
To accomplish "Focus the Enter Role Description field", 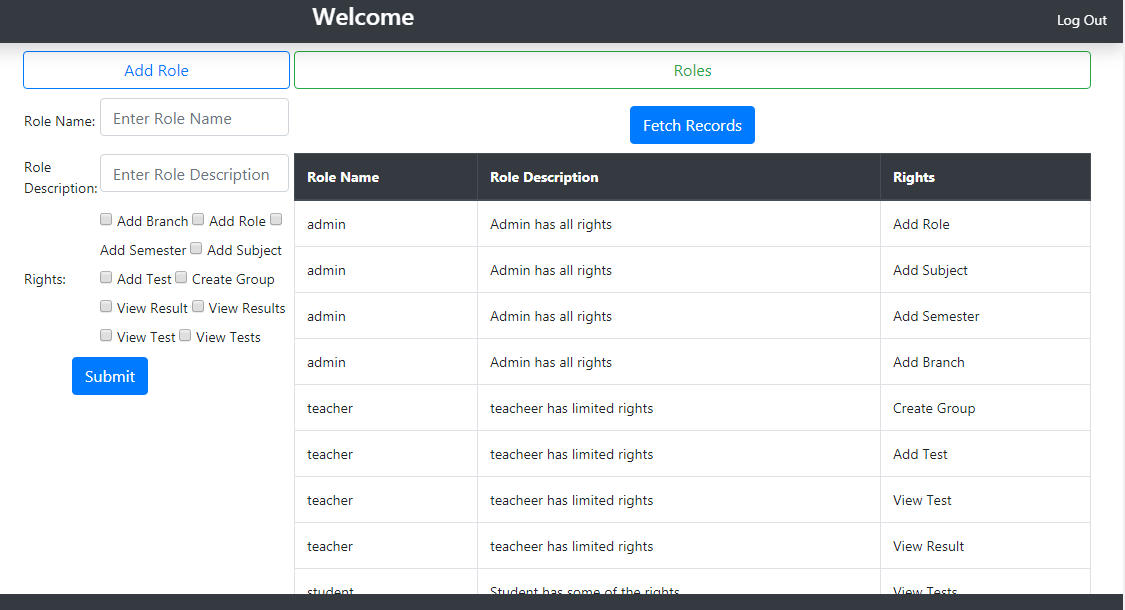I will click(194, 173).
